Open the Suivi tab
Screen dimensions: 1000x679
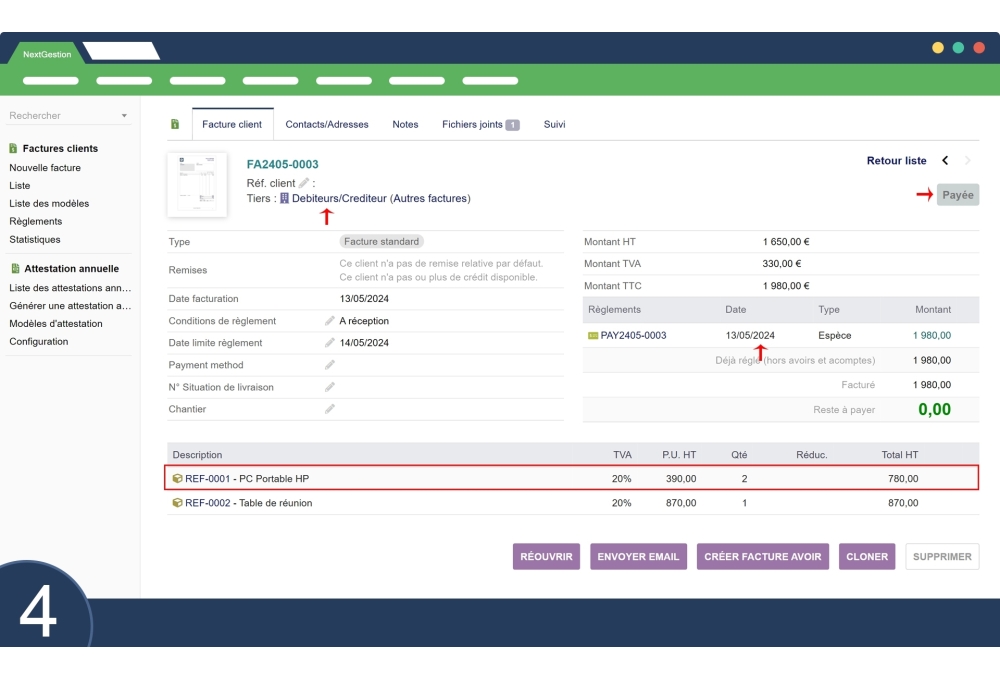click(554, 125)
